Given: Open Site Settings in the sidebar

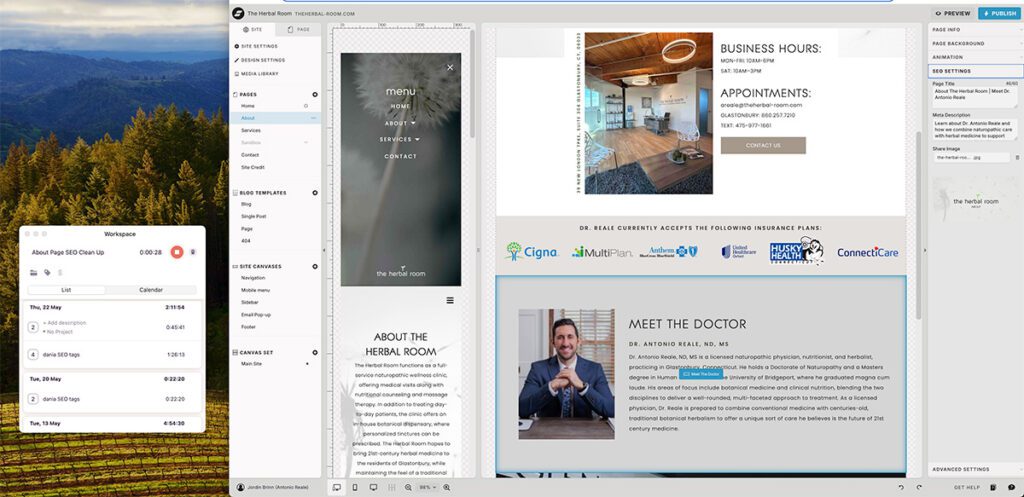Looking at the screenshot, I should [x=259, y=46].
